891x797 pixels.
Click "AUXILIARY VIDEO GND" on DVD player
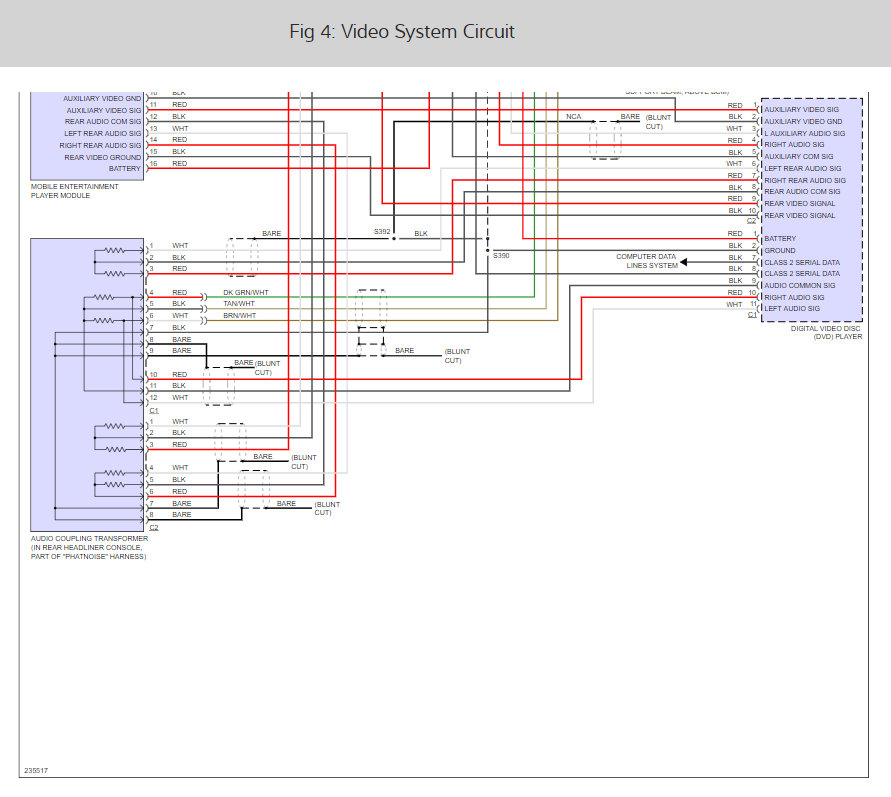pos(803,122)
